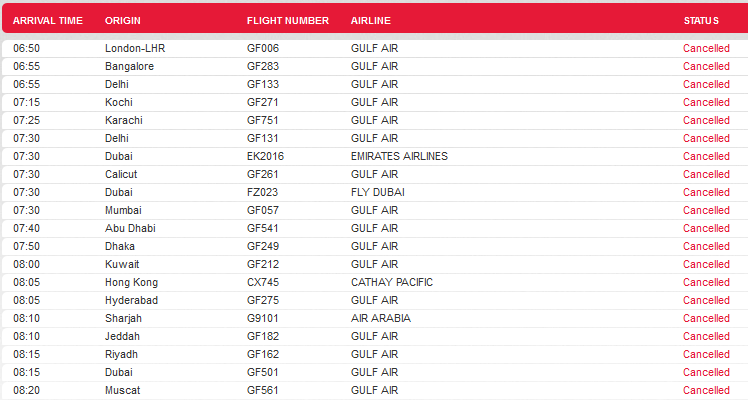This screenshot has width=748, height=400.
Task: Select flight number EK2016 from Dubai
Action: coord(265,156)
